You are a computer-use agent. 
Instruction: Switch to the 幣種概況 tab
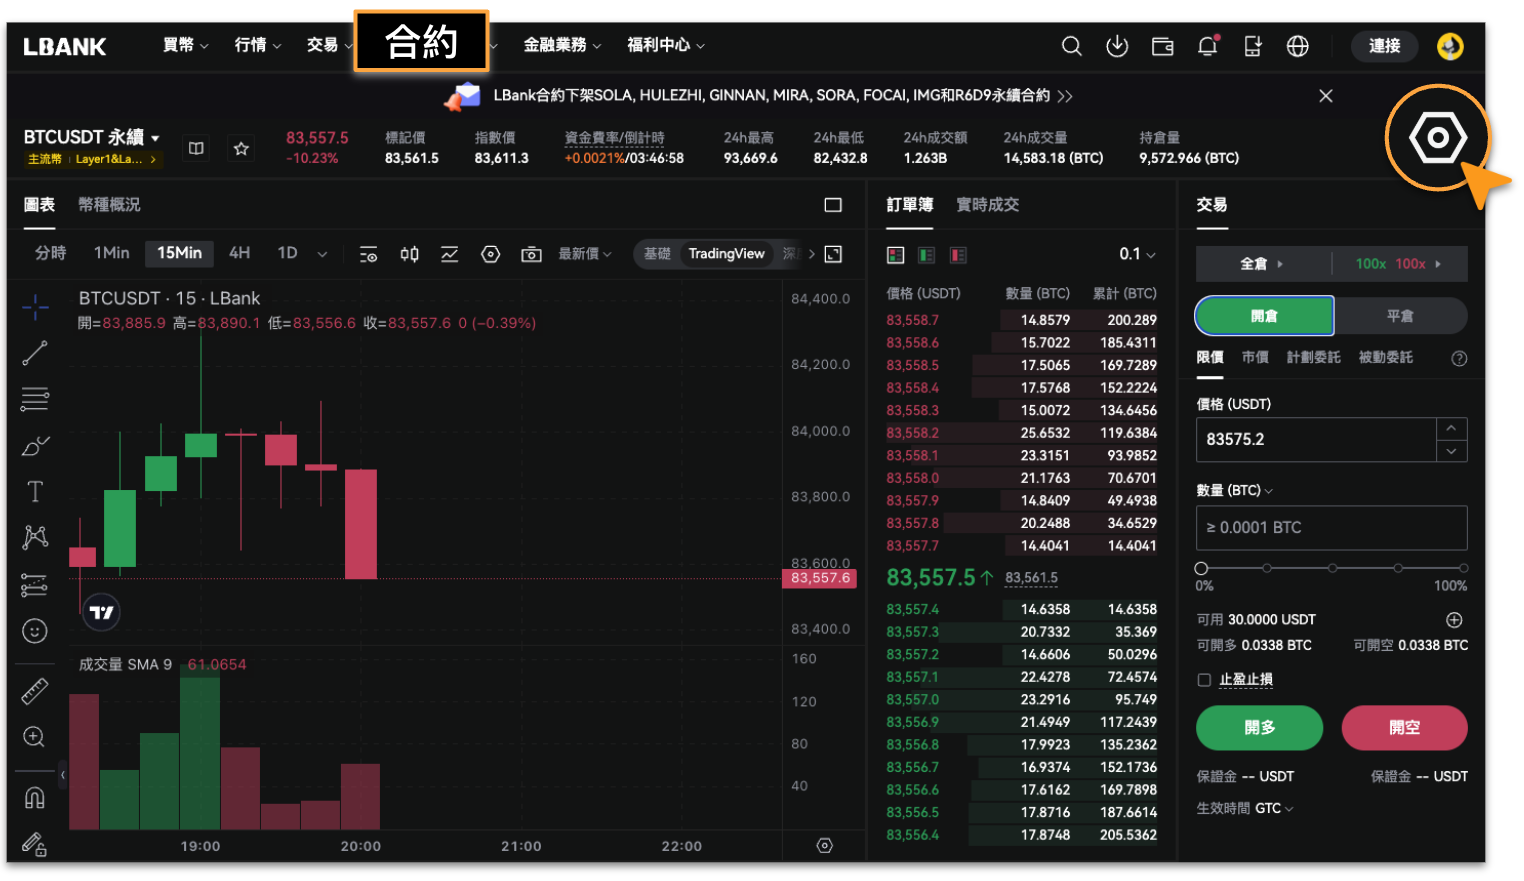coord(109,205)
